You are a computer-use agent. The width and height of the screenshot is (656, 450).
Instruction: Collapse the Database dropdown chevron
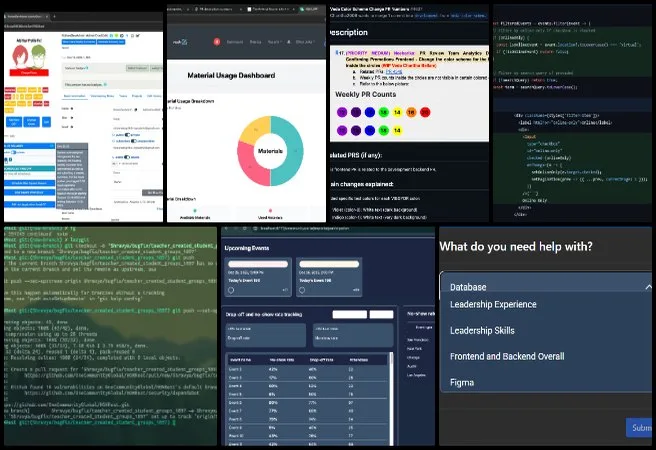point(648,287)
